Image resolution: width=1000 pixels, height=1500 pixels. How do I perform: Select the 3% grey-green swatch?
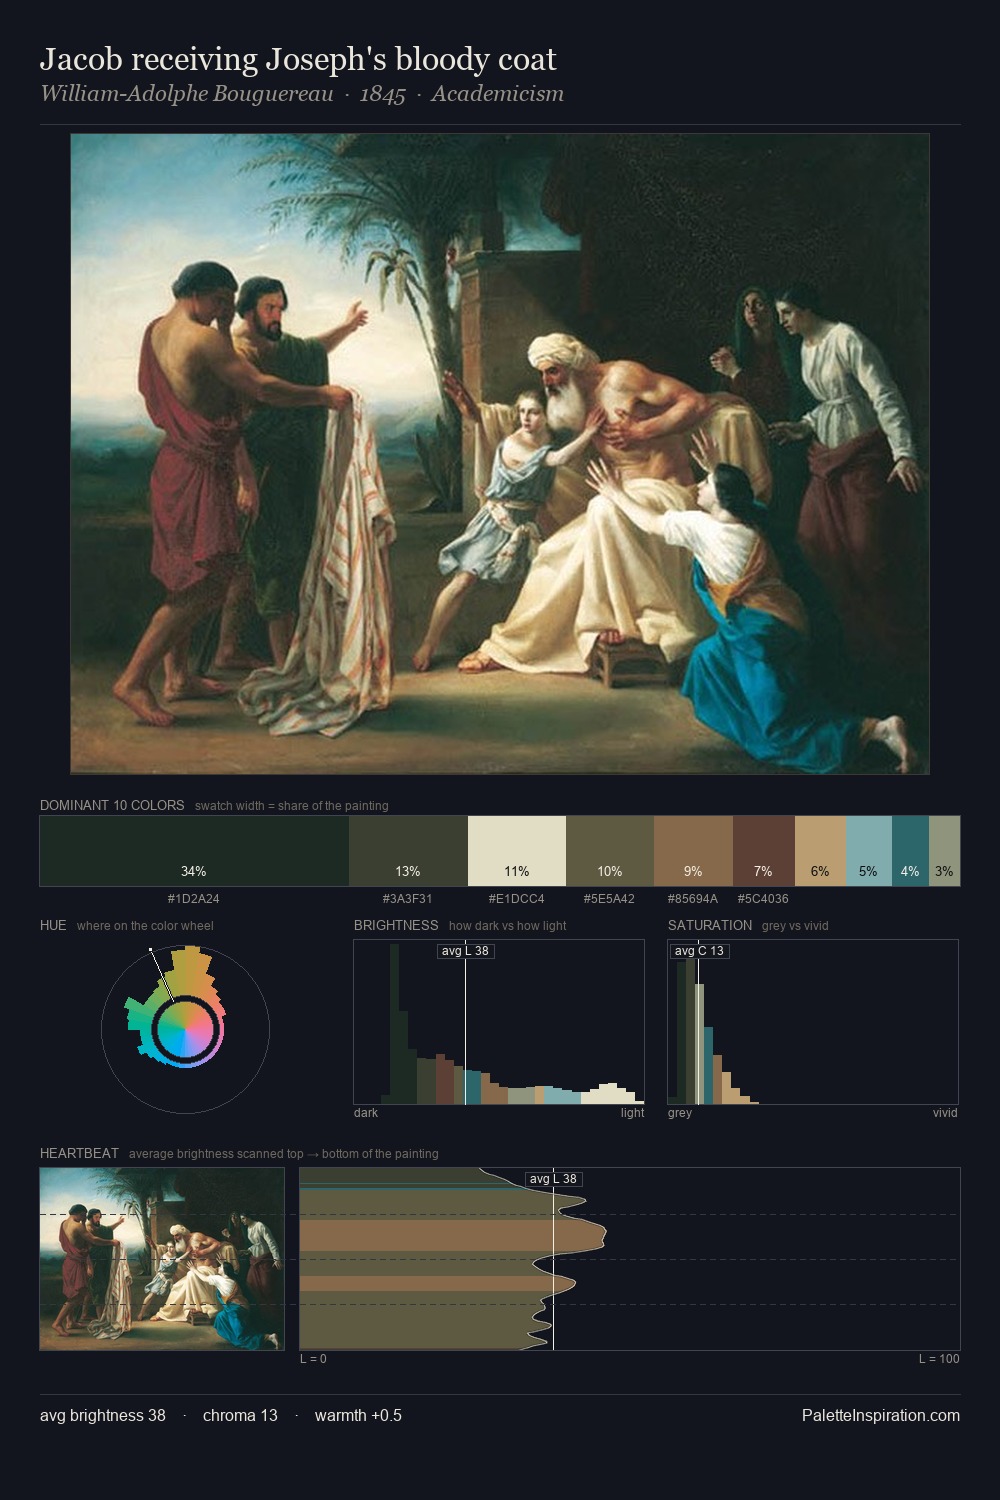[944, 851]
